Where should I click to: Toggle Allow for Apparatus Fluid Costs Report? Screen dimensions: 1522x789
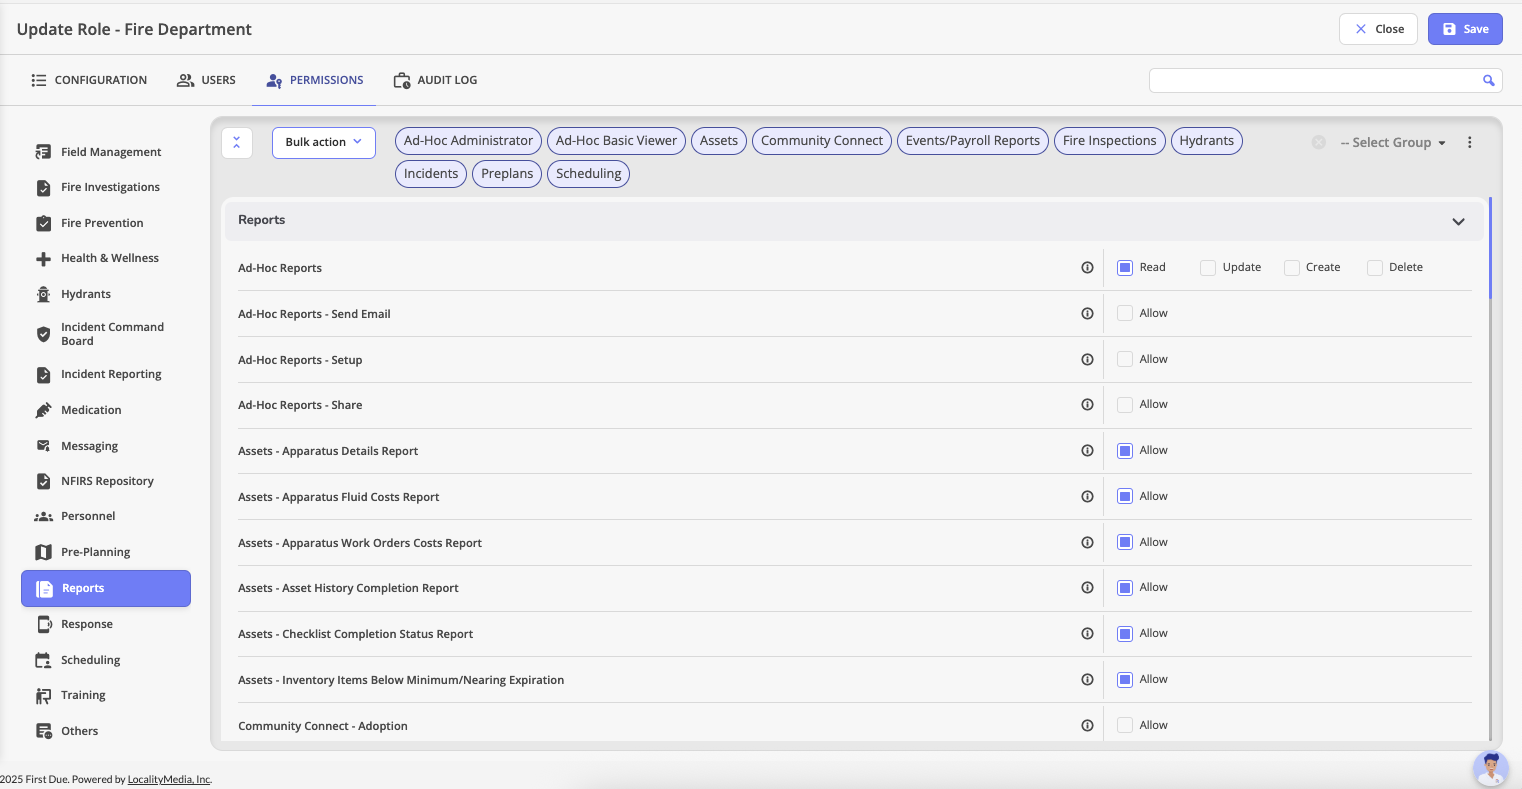click(x=1125, y=496)
